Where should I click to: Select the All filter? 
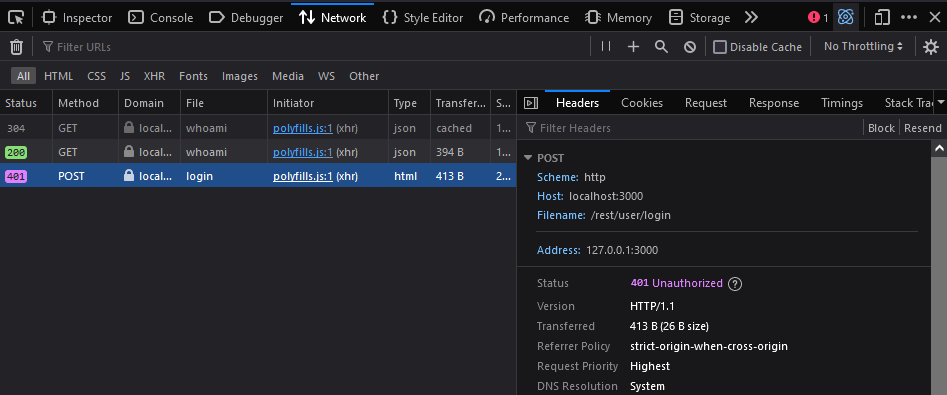coord(24,76)
